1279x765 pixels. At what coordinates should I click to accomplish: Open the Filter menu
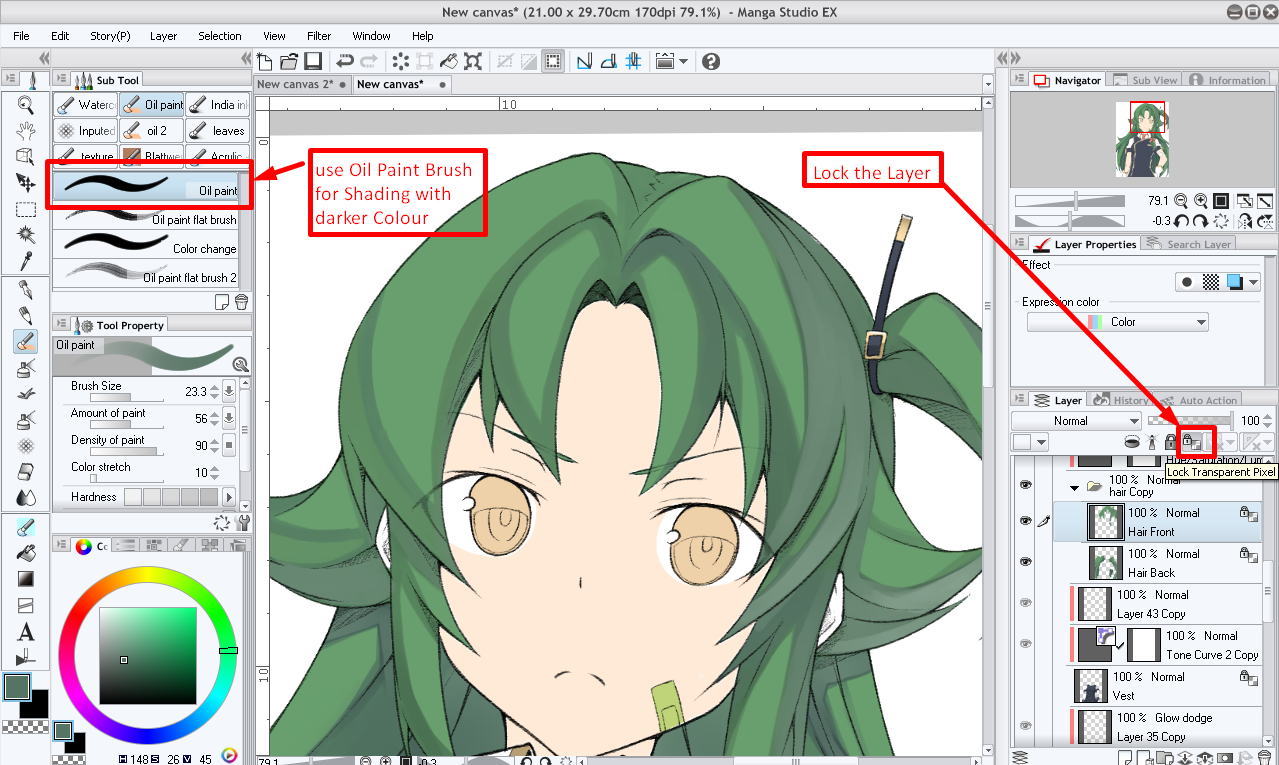(319, 36)
